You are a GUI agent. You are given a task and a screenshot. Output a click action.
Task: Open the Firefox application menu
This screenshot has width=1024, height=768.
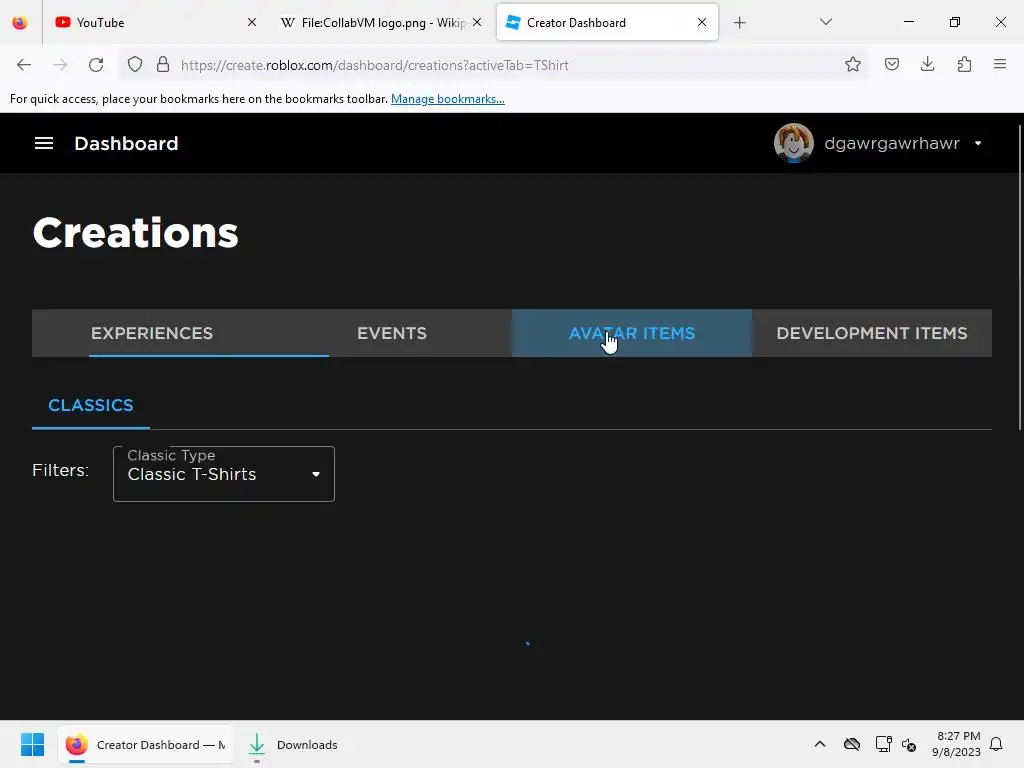point(1000,64)
